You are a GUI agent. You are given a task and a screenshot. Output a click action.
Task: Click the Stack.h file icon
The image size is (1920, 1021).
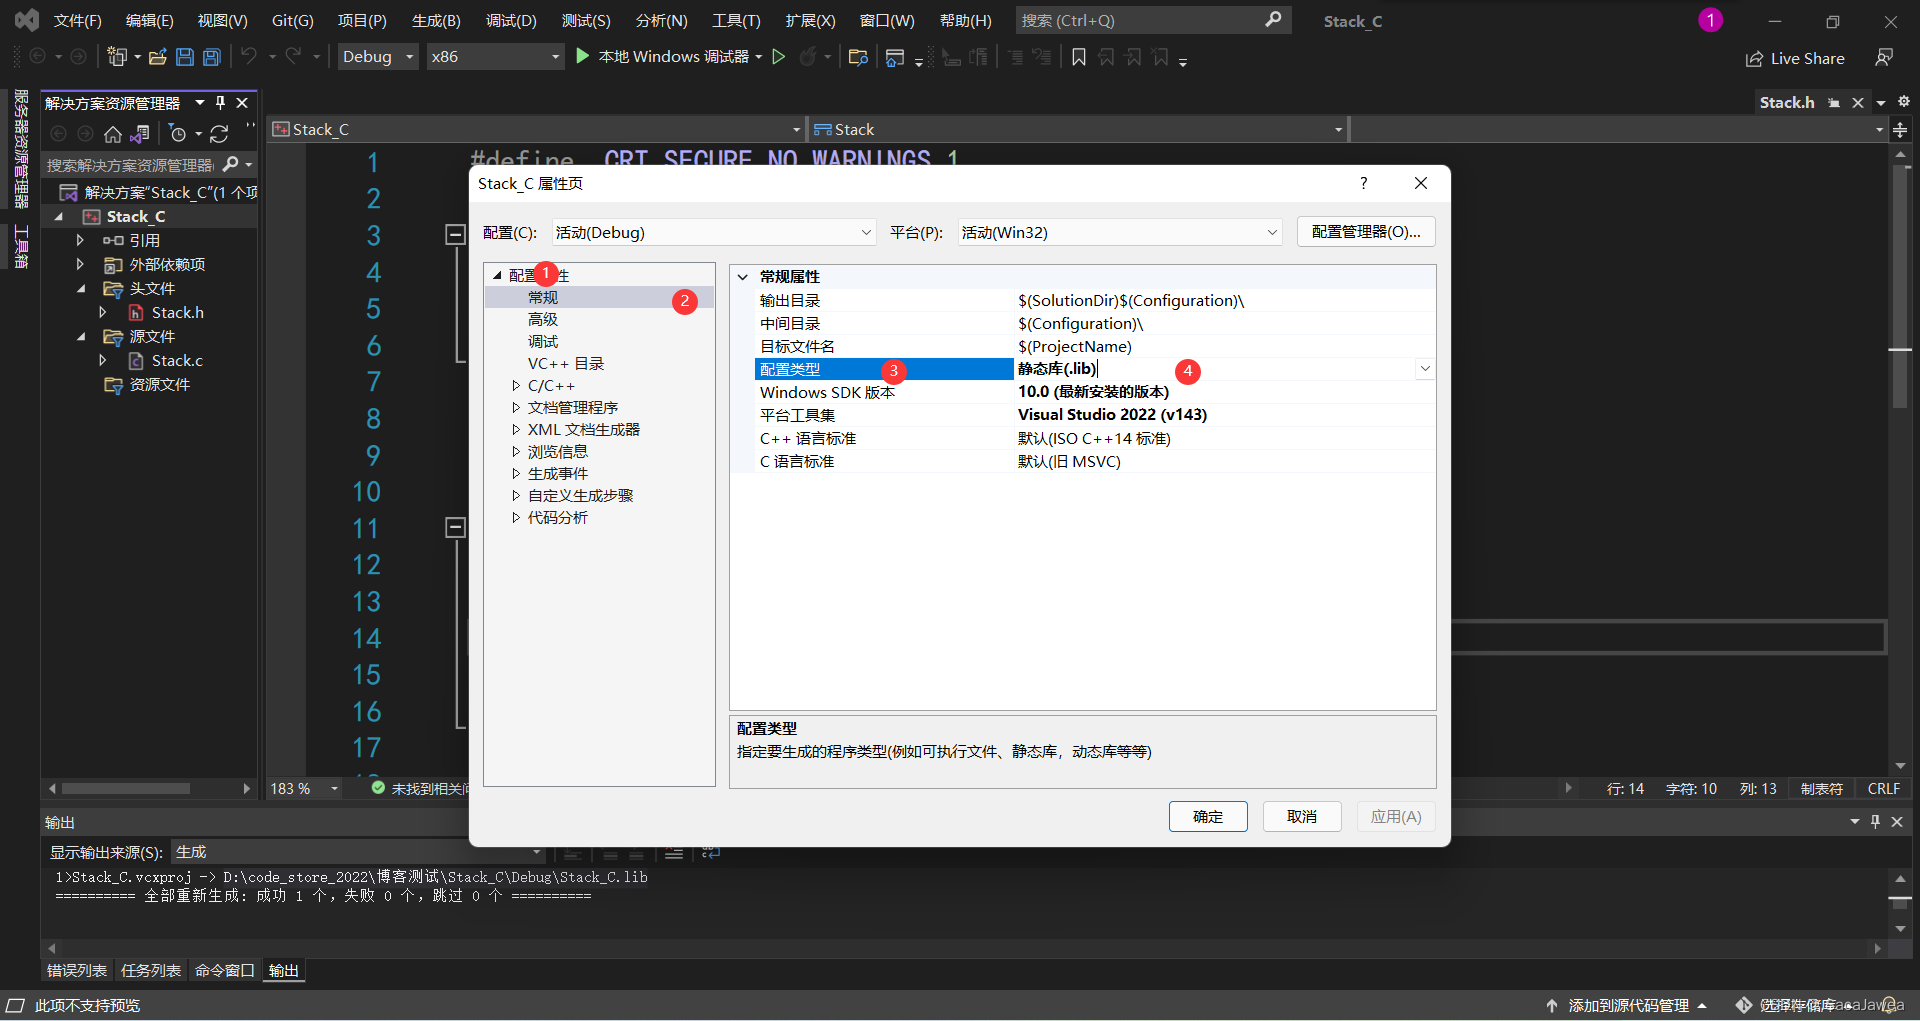pyautogui.click(x=136, y=313)
